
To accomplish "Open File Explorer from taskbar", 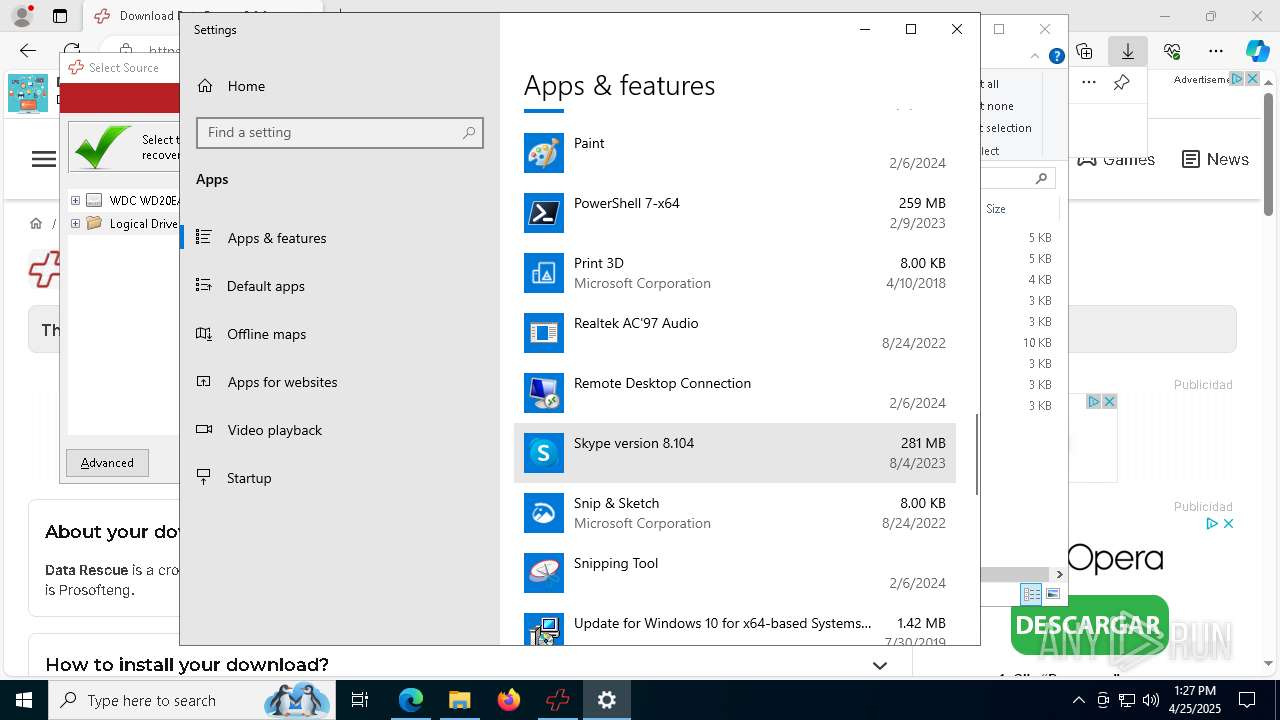I will (459, 700).
